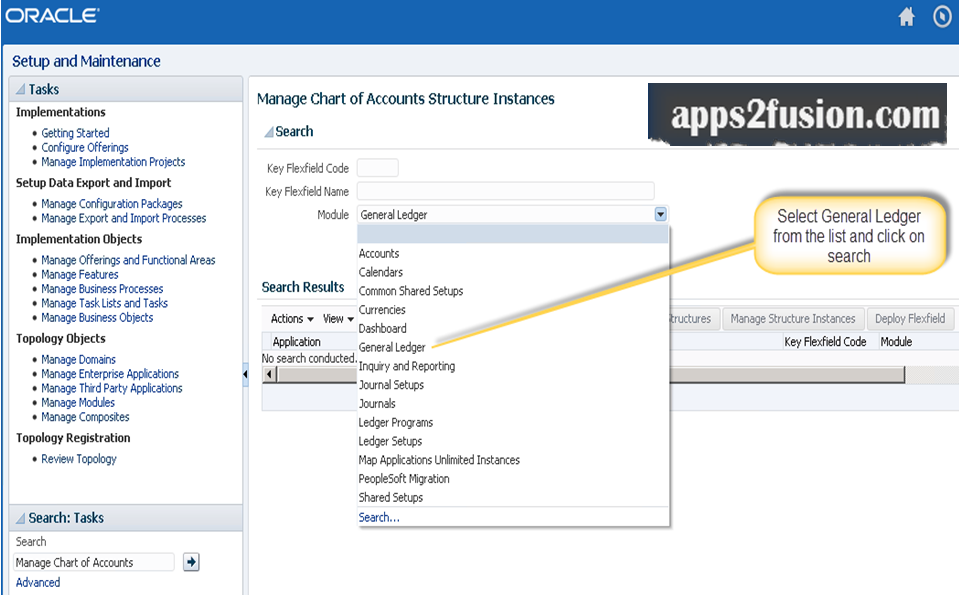
Task: Click the Key Flexfield Code column header
Action: pyautogui.click(x=825, y=342)
